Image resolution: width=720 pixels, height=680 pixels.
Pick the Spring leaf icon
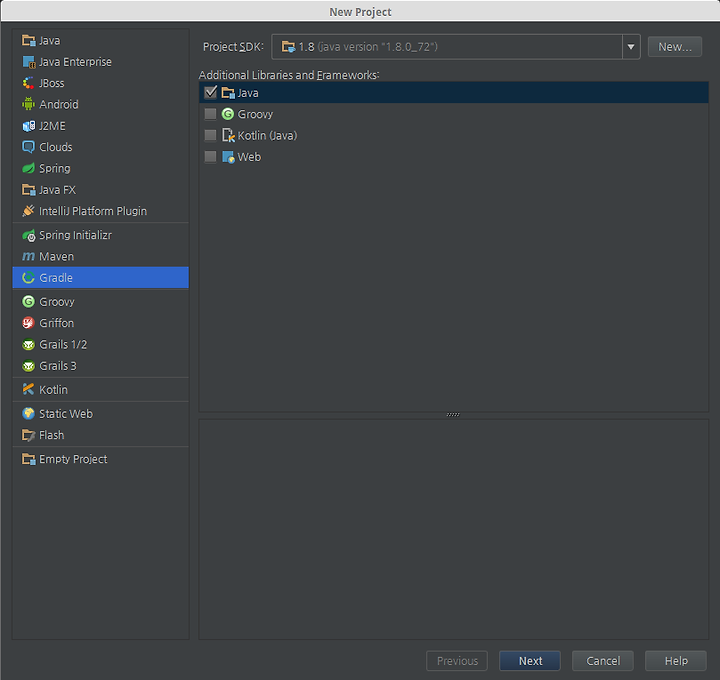[x=28, y=168]
